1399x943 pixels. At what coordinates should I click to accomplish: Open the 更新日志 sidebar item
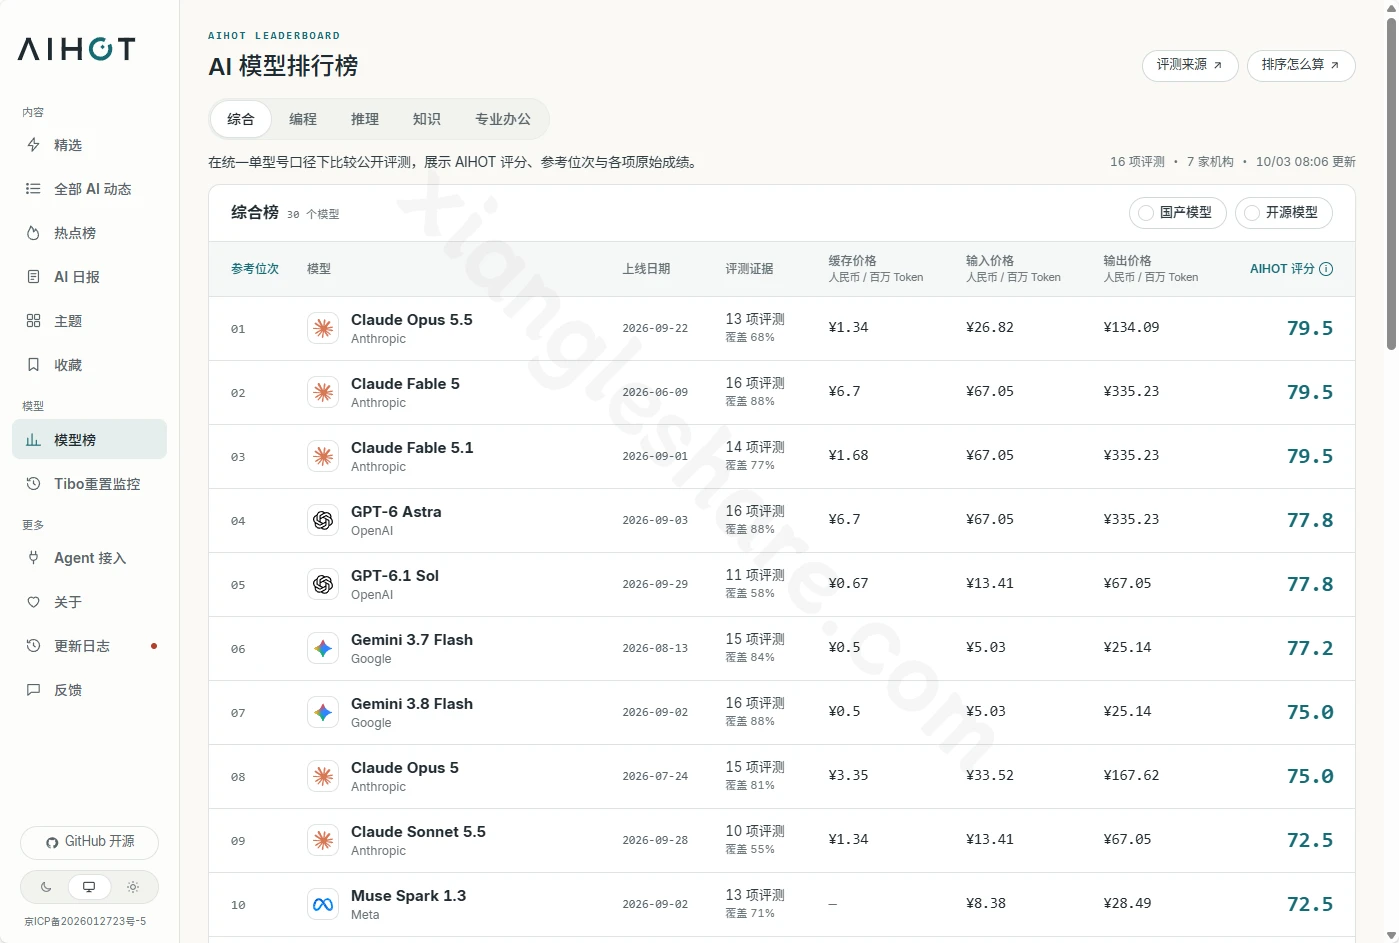pos(89,646)
